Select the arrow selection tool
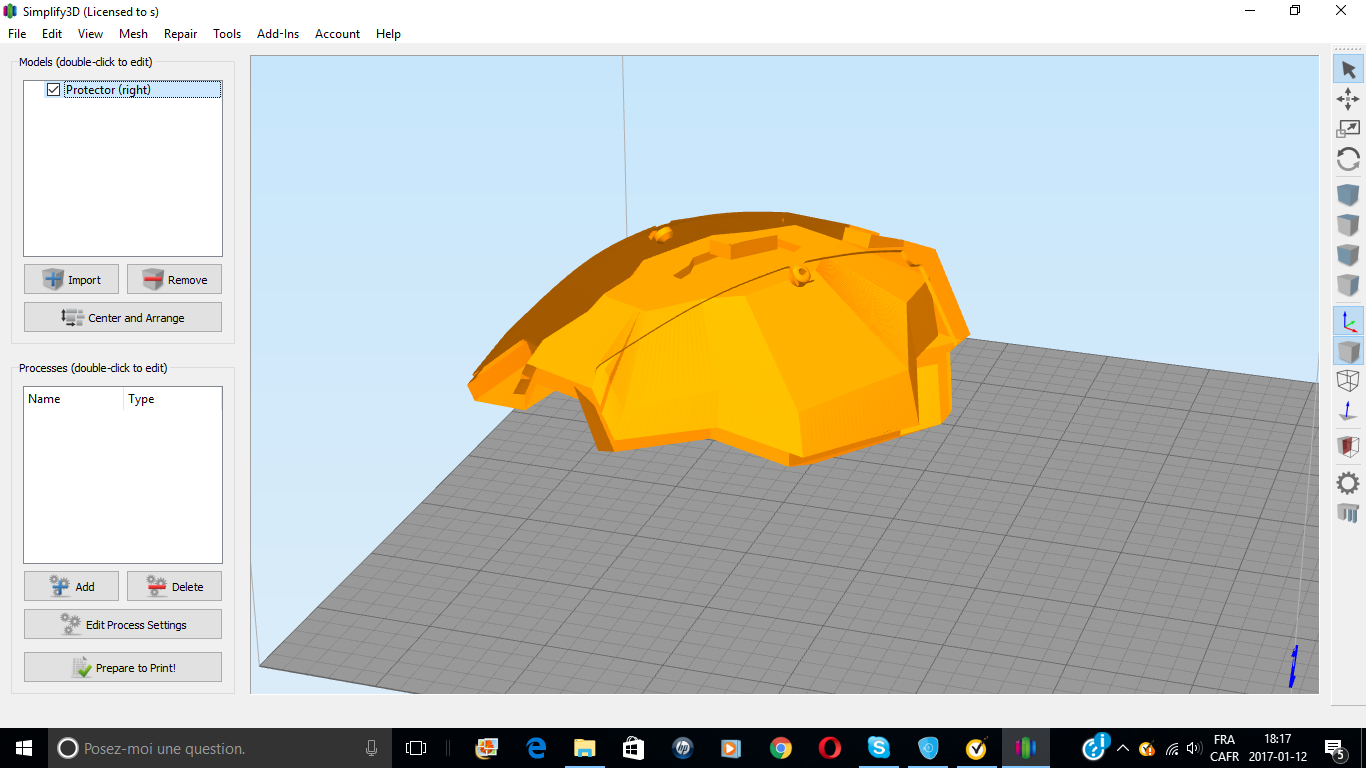 click(1348, 69)
